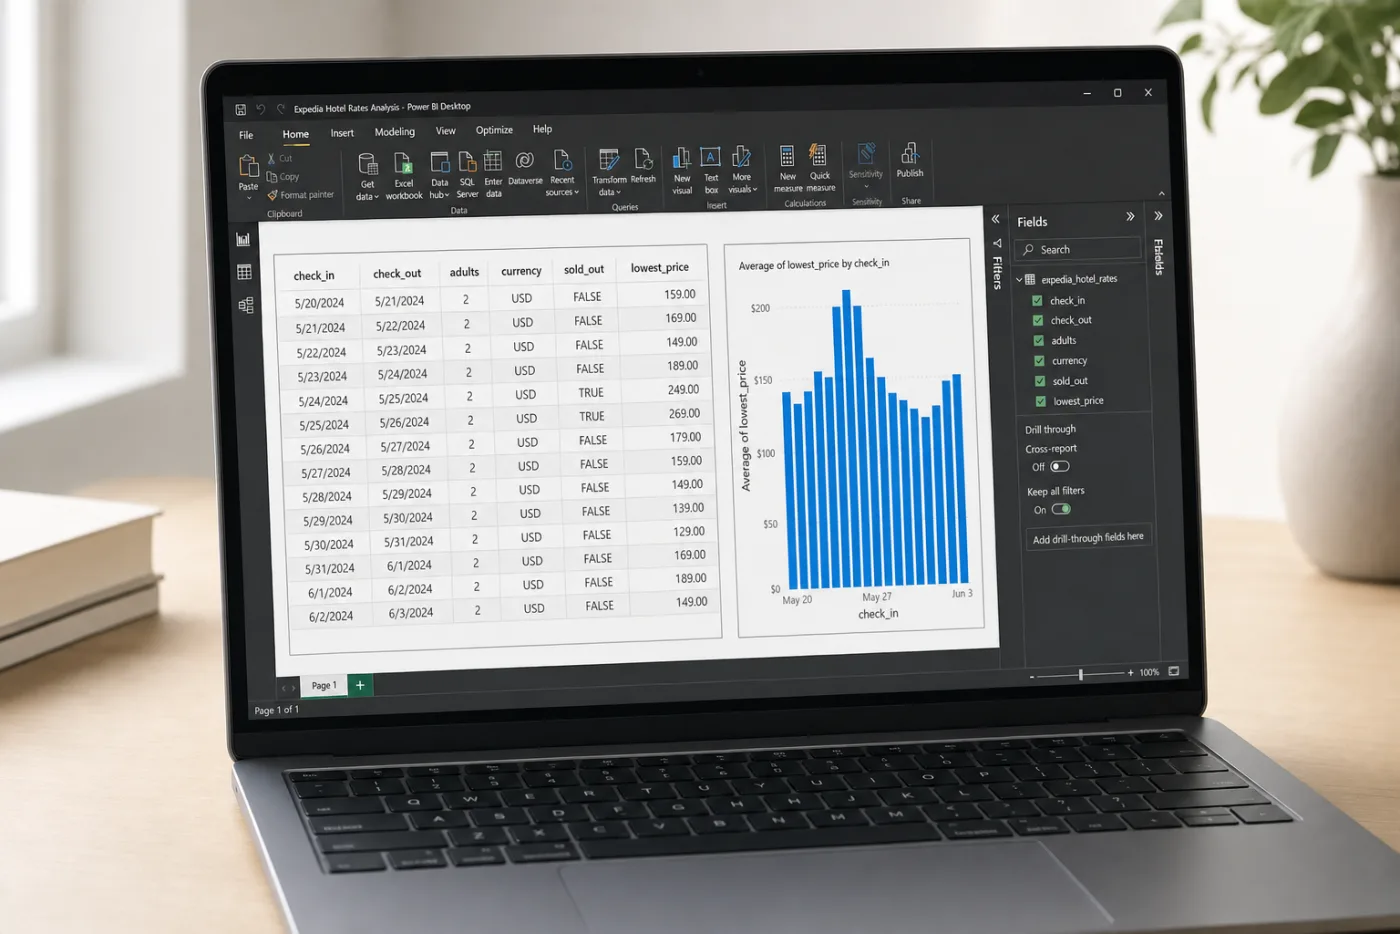Viewport: 1400px width, 934px height.
Task: Click the Enter data icon
Action: (493, 161)
